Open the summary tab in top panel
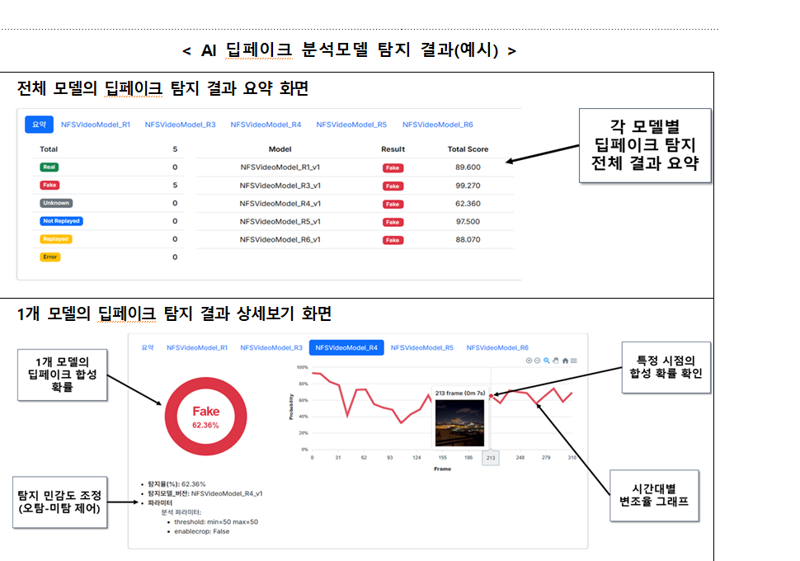The width and height of the screenshot is (800, 561). tap(39, 125)
